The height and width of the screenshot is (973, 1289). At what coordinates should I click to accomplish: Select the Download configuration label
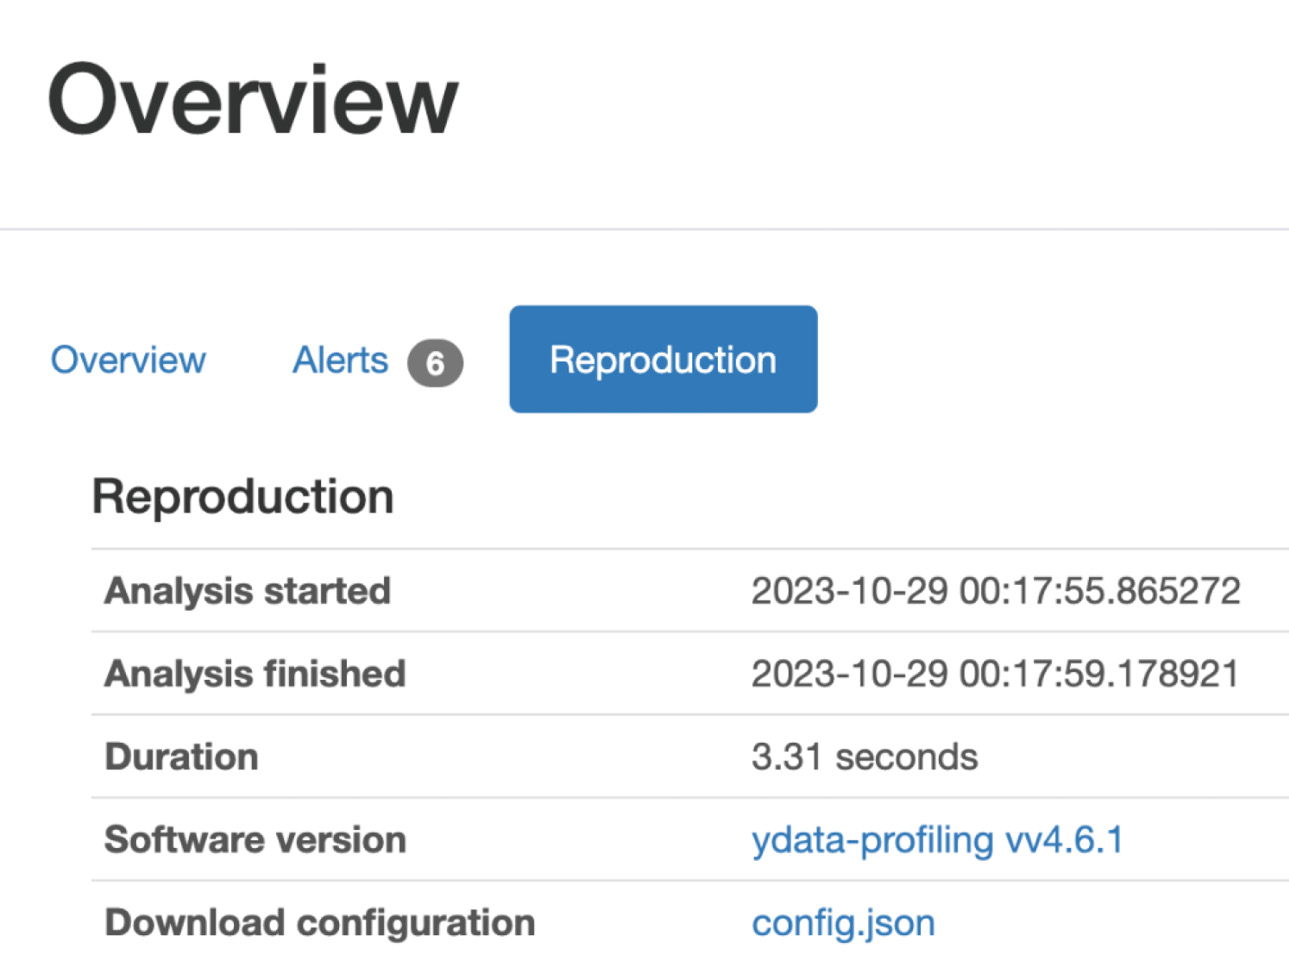[x=319, y=923]
